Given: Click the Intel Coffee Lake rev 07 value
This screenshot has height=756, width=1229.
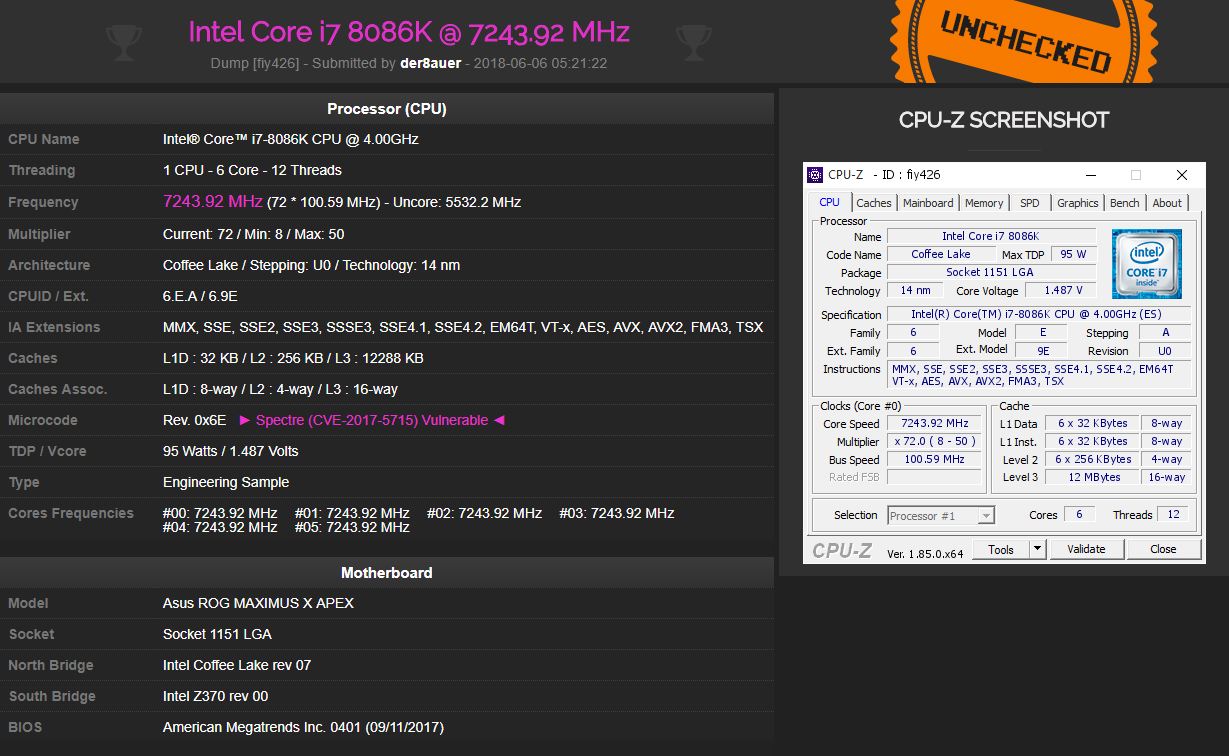Looking at the screenshot, I should [x=237, y=665].
